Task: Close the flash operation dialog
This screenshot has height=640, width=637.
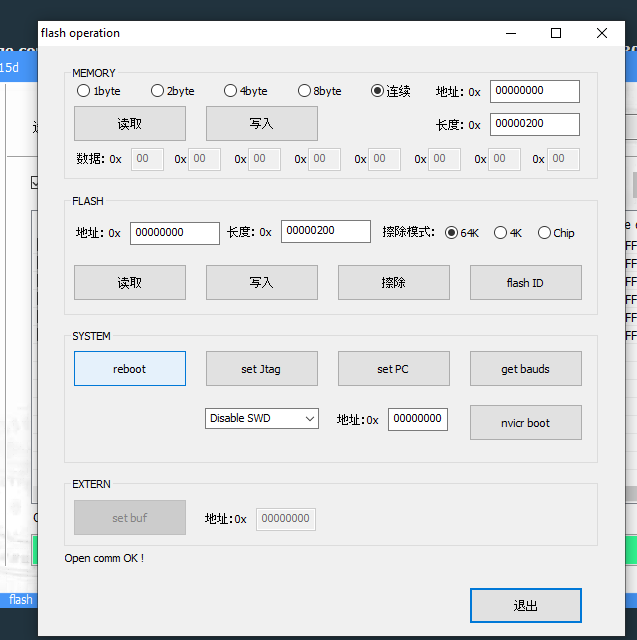Action: (602, 33)
